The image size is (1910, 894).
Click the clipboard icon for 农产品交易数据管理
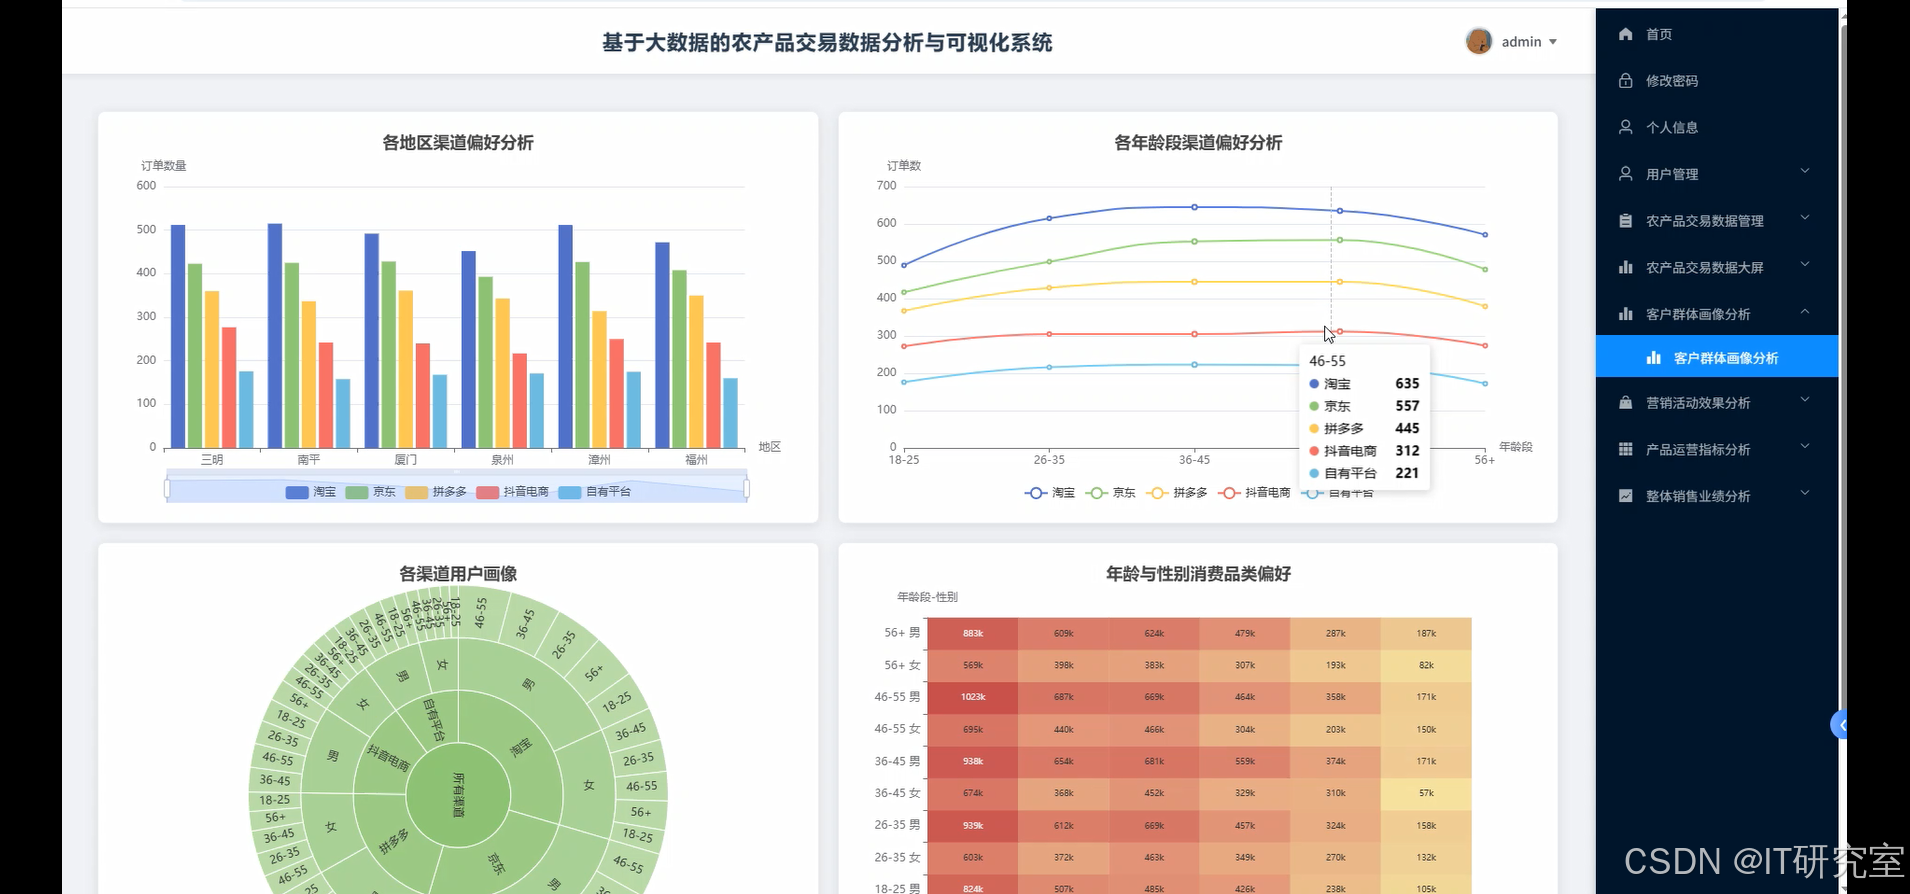click(1625, 220)
